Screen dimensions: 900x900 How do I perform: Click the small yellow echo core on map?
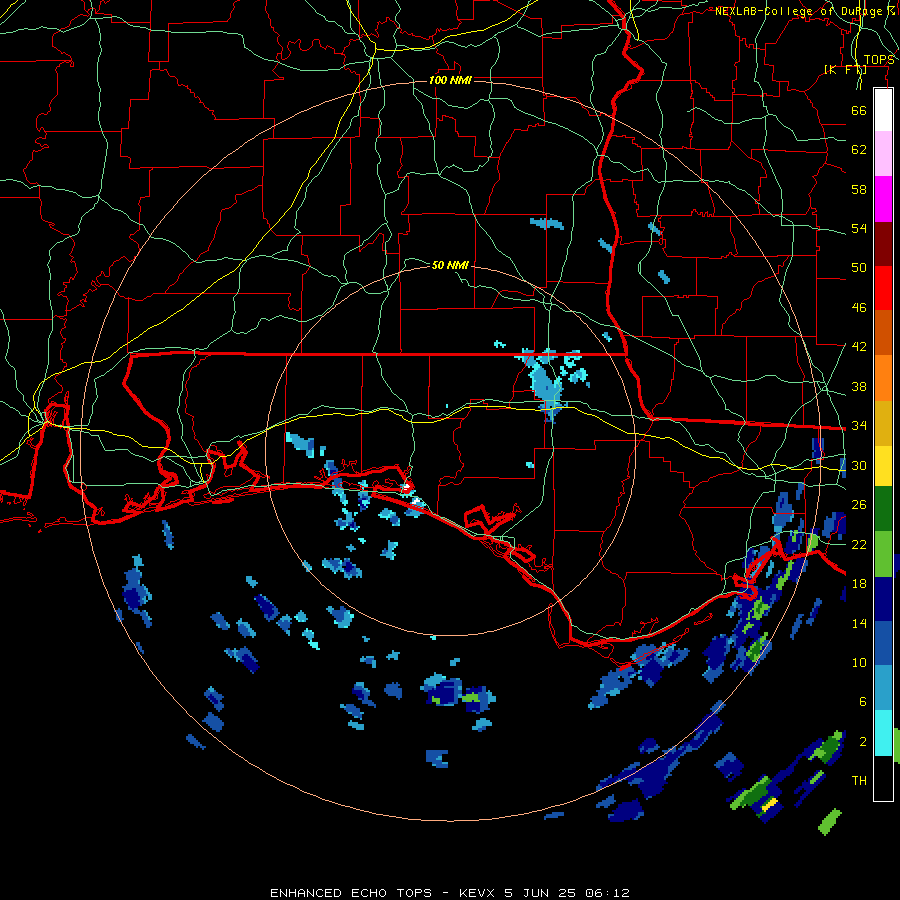pos(769,804)
